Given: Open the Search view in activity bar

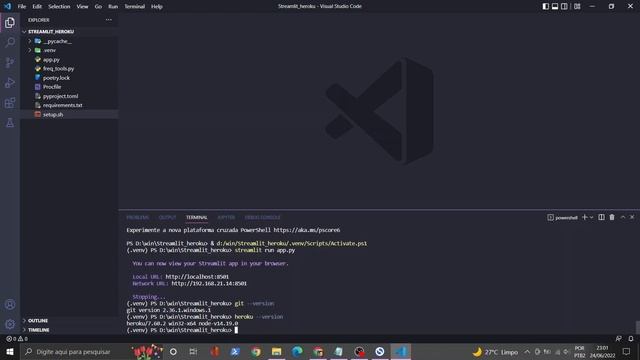Looking at the screenshot, I should (10, 42).
